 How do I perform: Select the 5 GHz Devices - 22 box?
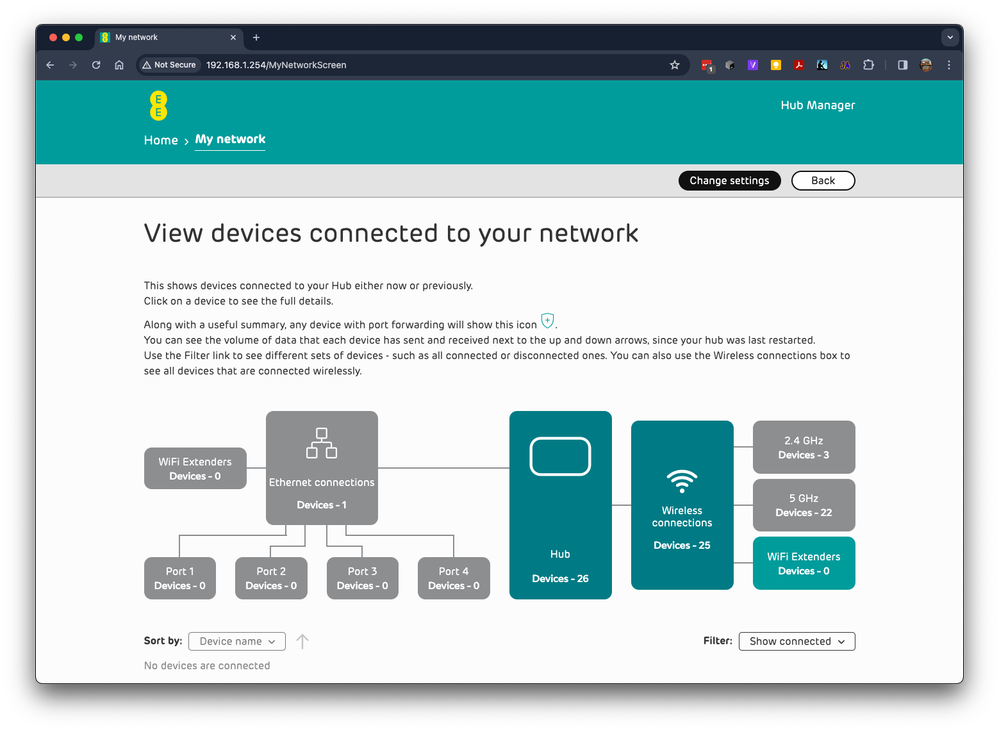[x=803, y=505]
